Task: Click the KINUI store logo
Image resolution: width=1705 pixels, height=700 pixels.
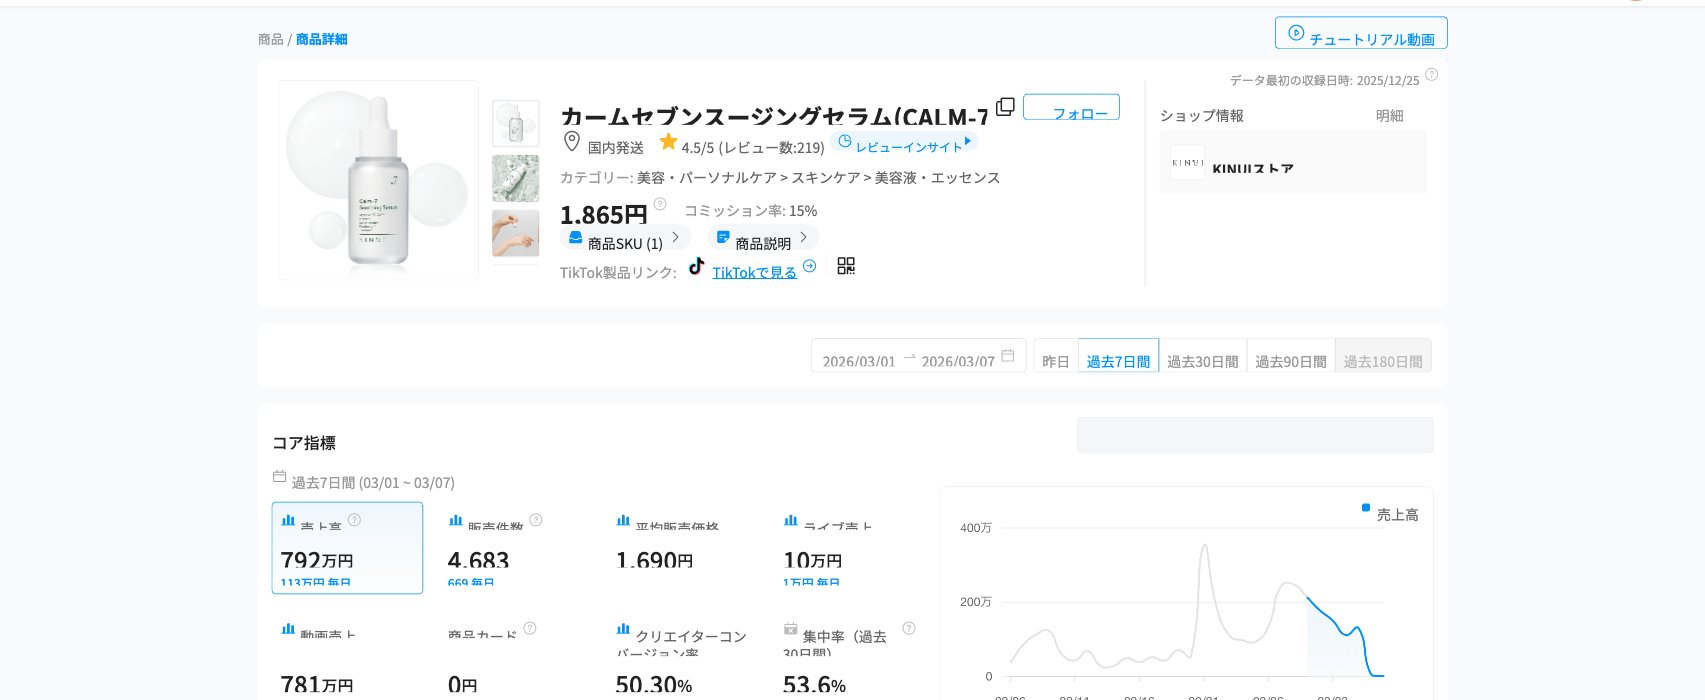Action: (1188, 163)
